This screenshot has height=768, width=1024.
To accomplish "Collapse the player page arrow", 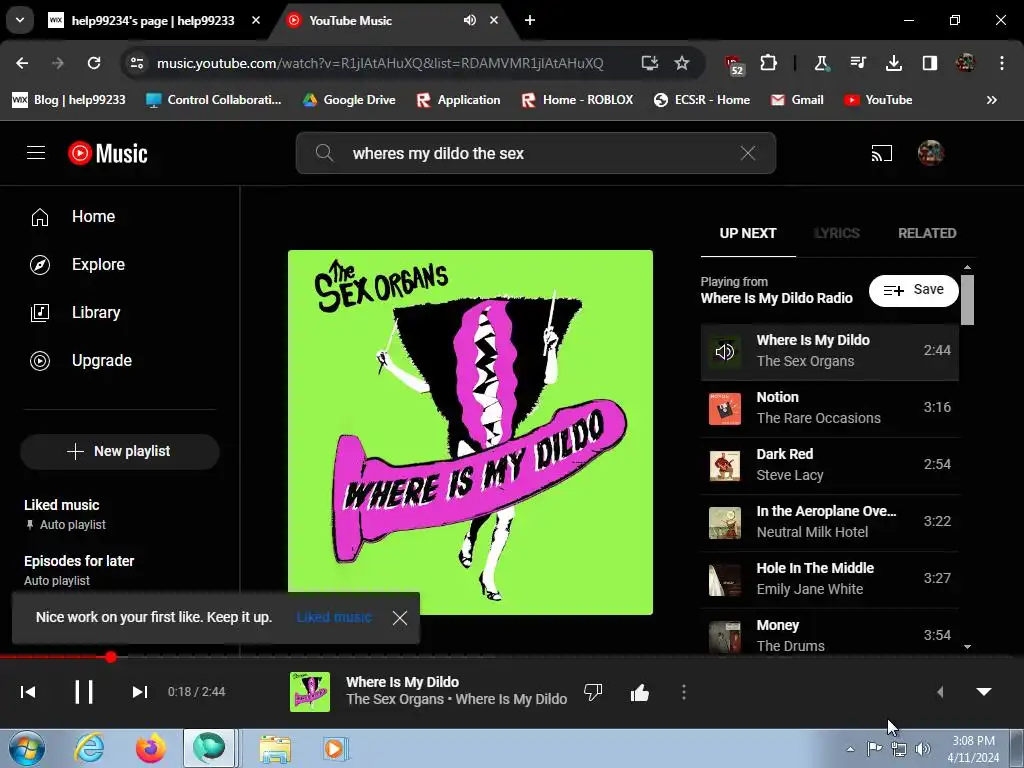I will [x=984, y=692].
